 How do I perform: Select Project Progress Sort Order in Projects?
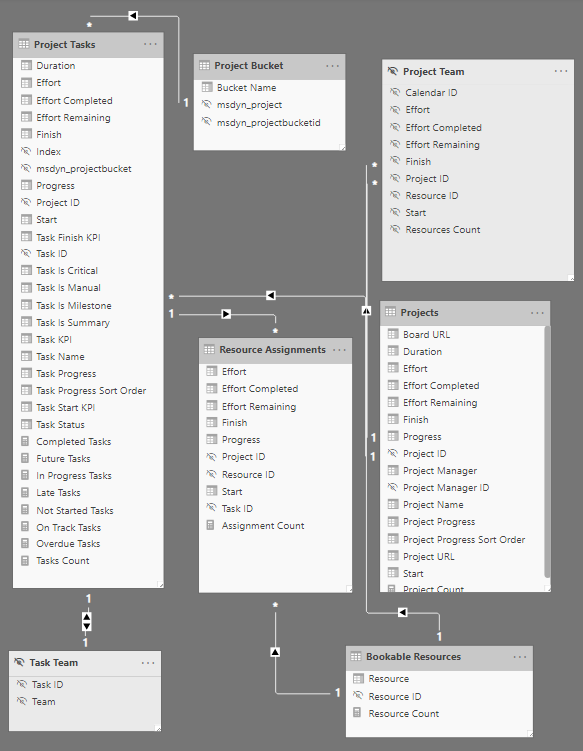coord(464,539)
